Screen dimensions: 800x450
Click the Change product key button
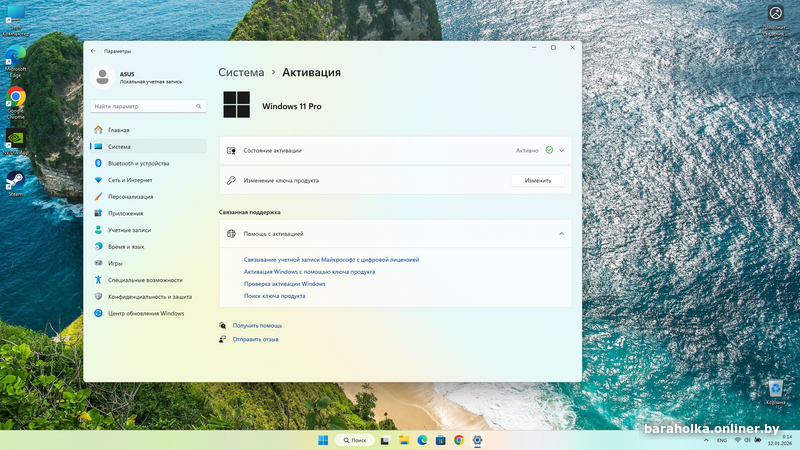(537, 180)
